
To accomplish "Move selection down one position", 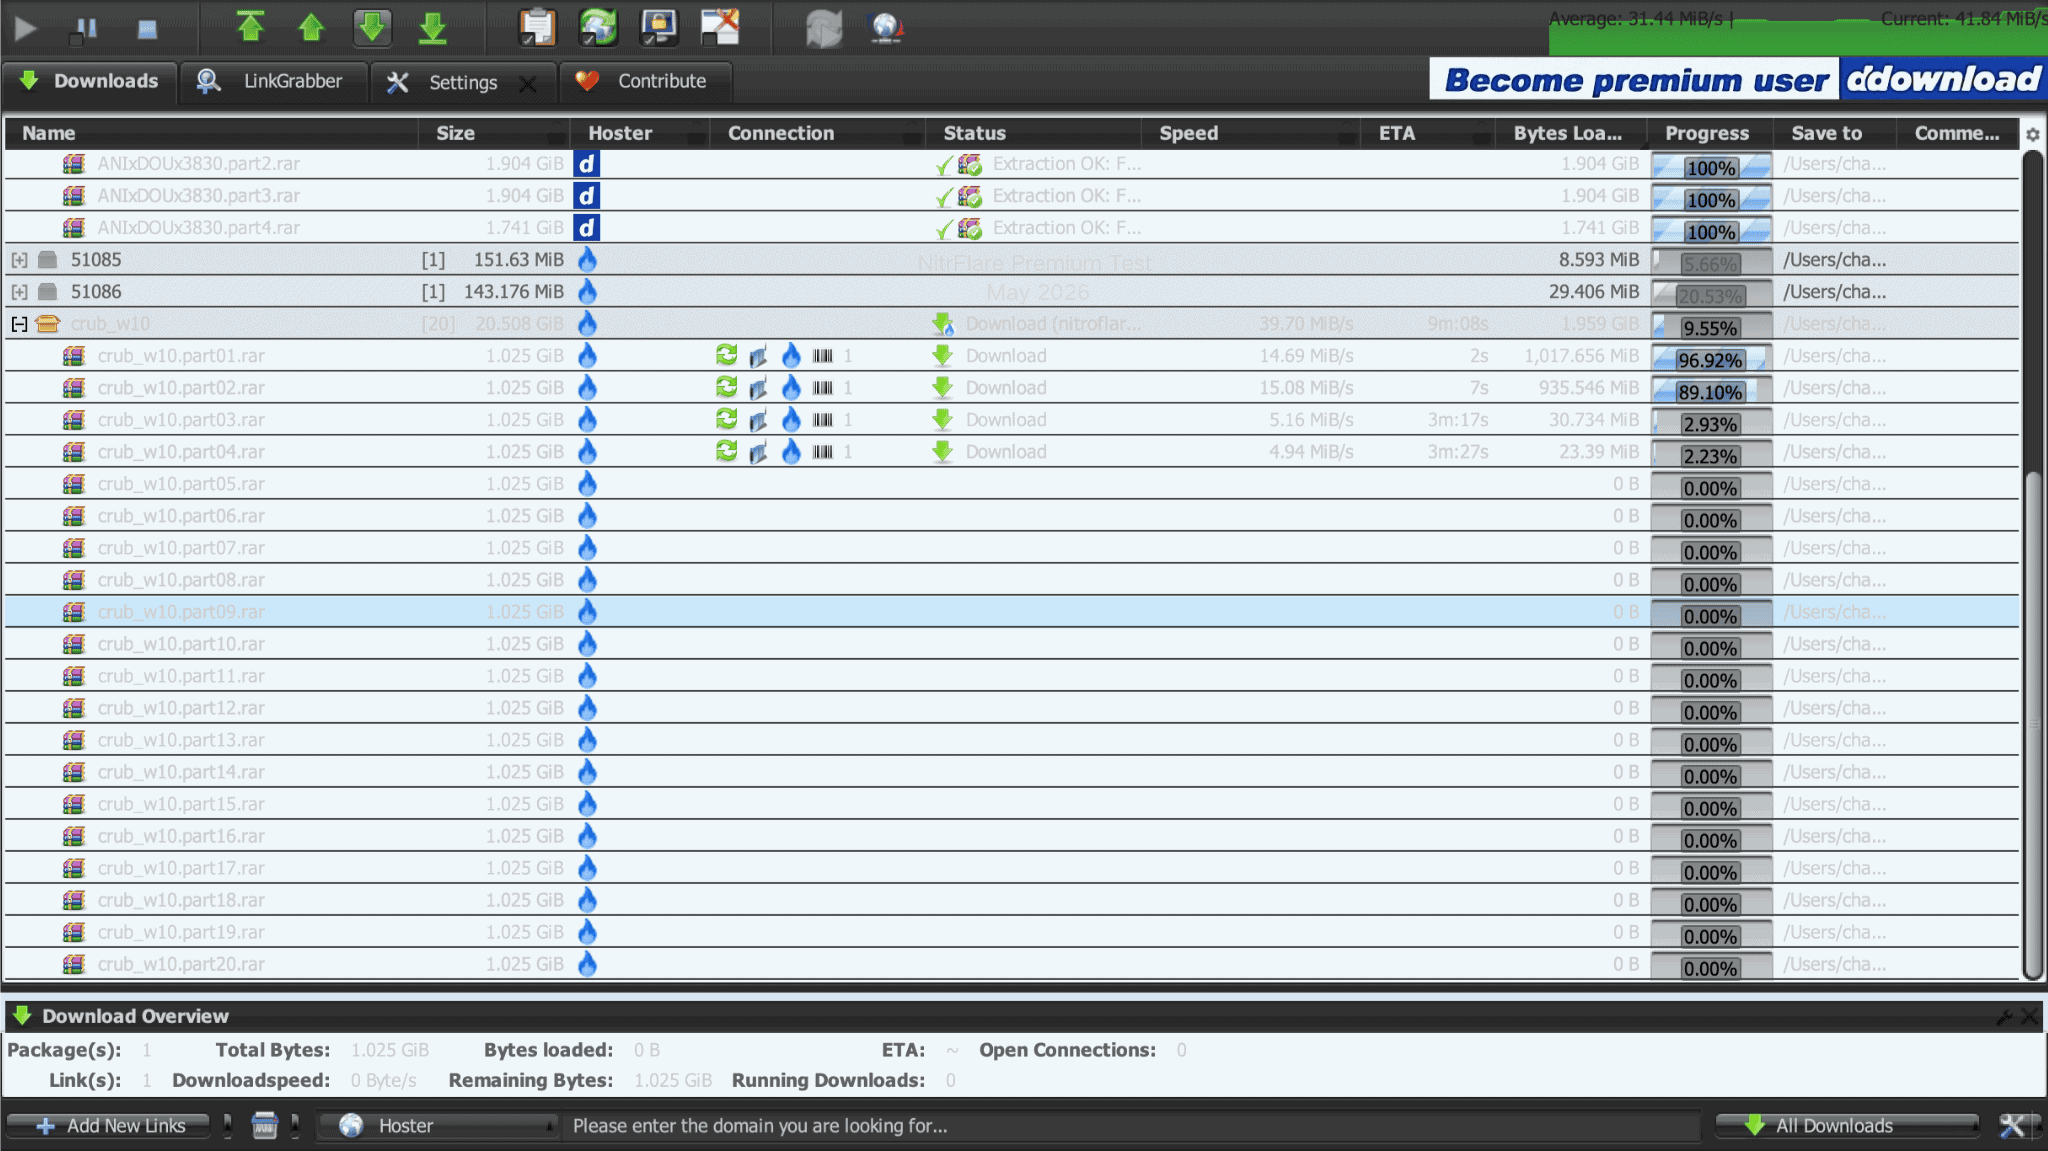I will tap(372, 27).
